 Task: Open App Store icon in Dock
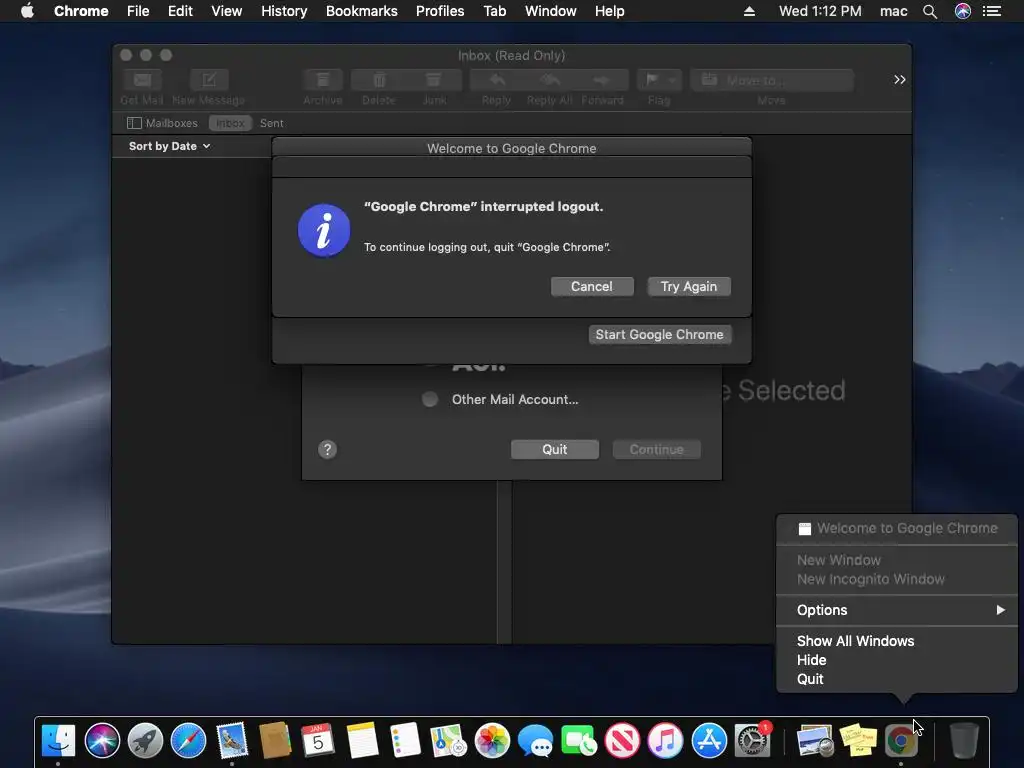pos(709,741)
